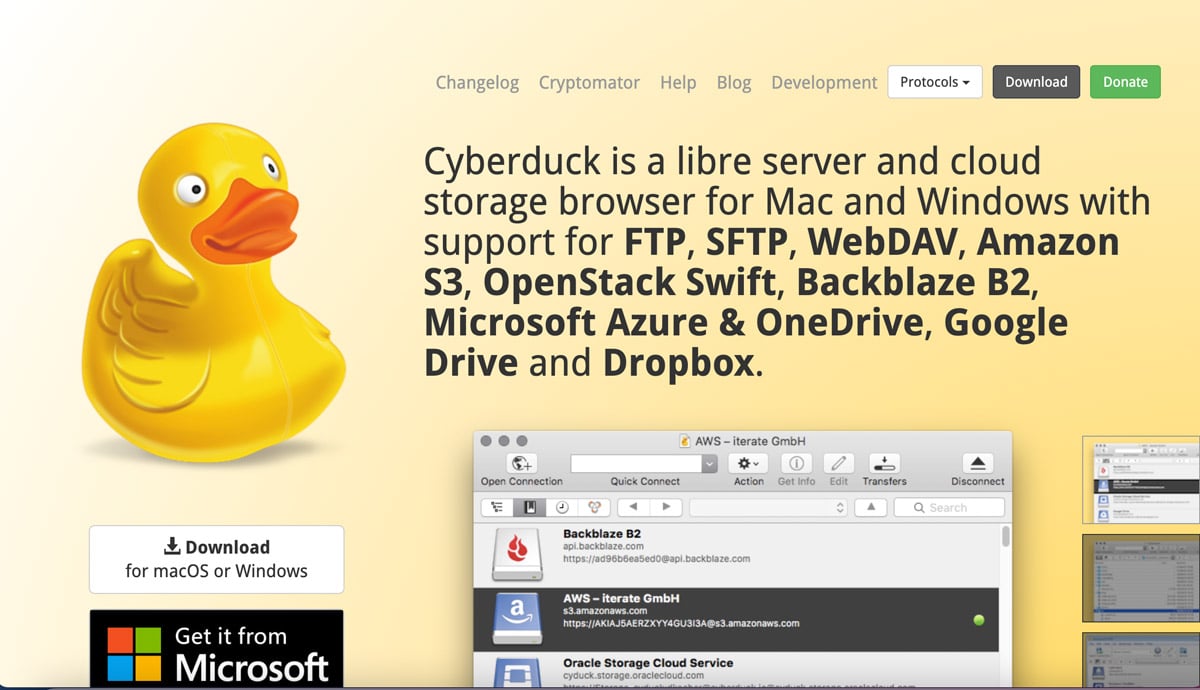Click the s3.amazonaws.com hostname text

(x=606, y=610)
